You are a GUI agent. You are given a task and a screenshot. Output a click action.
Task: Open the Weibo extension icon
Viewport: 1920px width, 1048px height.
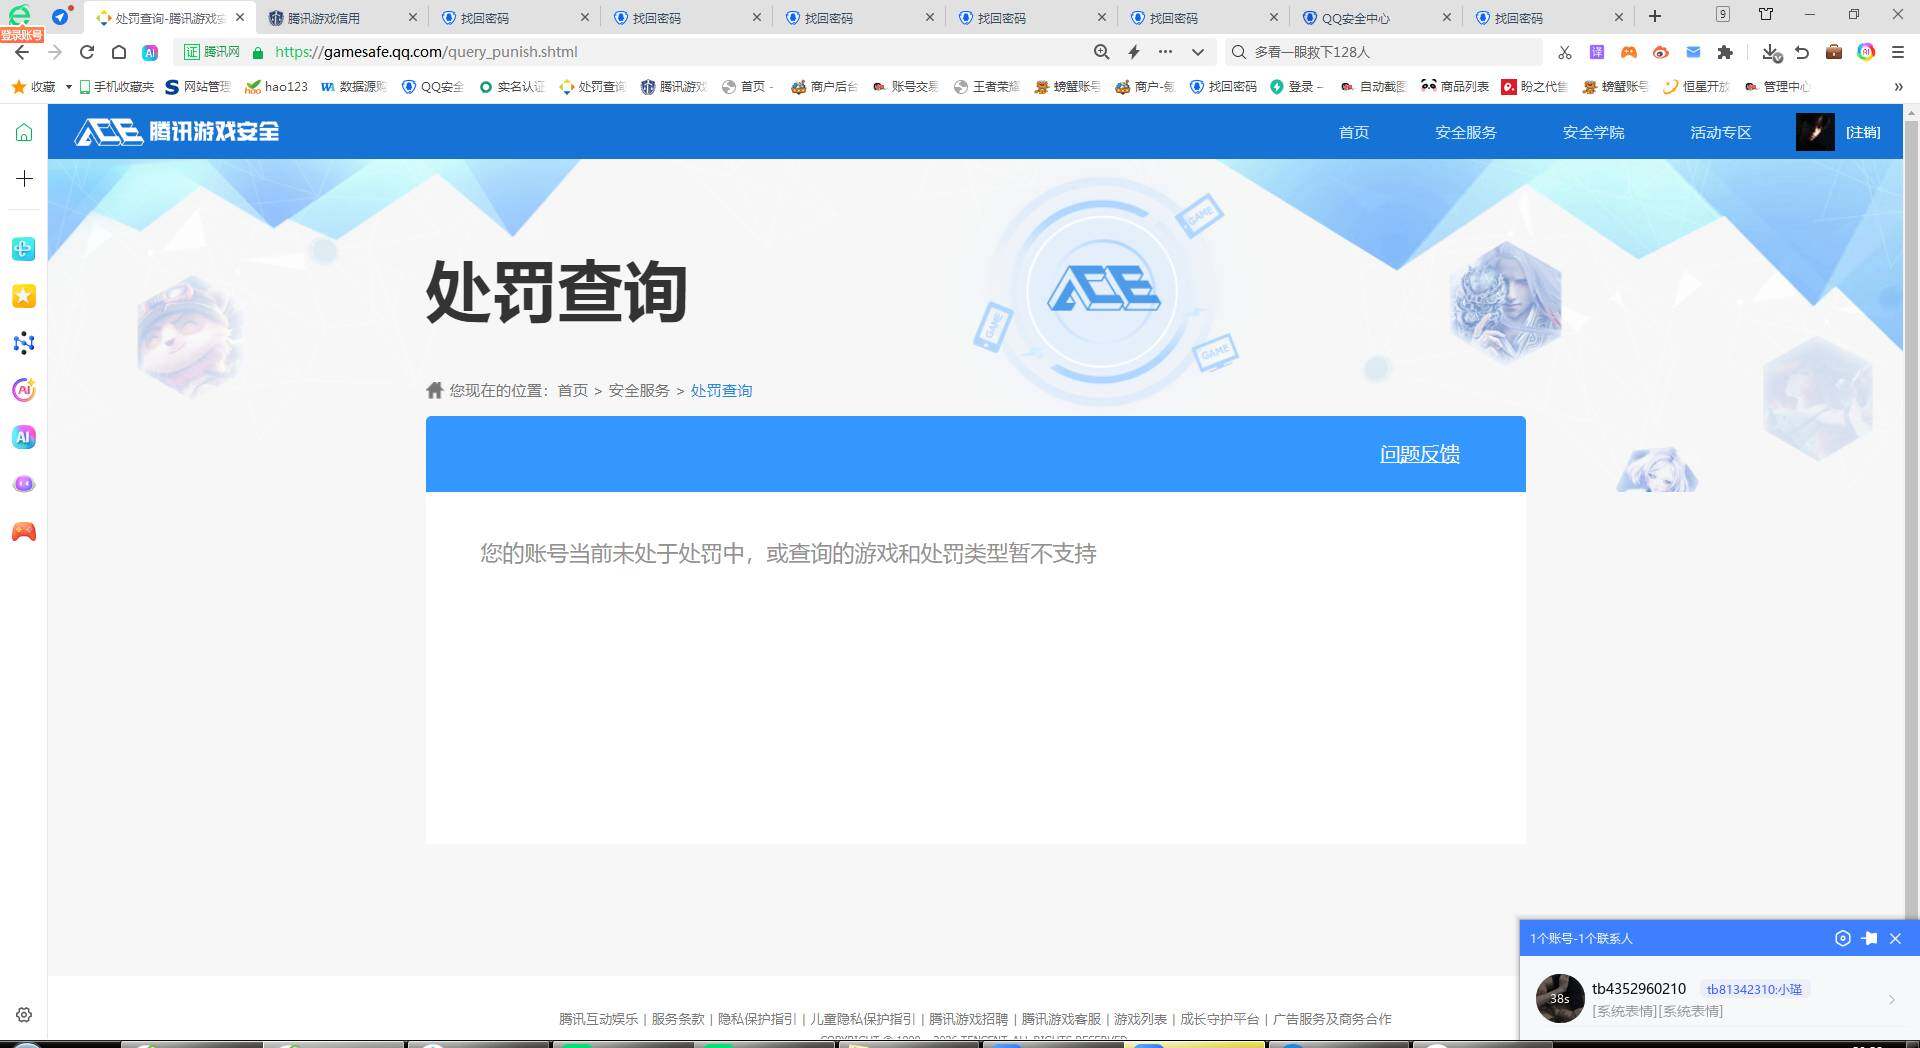click(x=1661, y=52)
